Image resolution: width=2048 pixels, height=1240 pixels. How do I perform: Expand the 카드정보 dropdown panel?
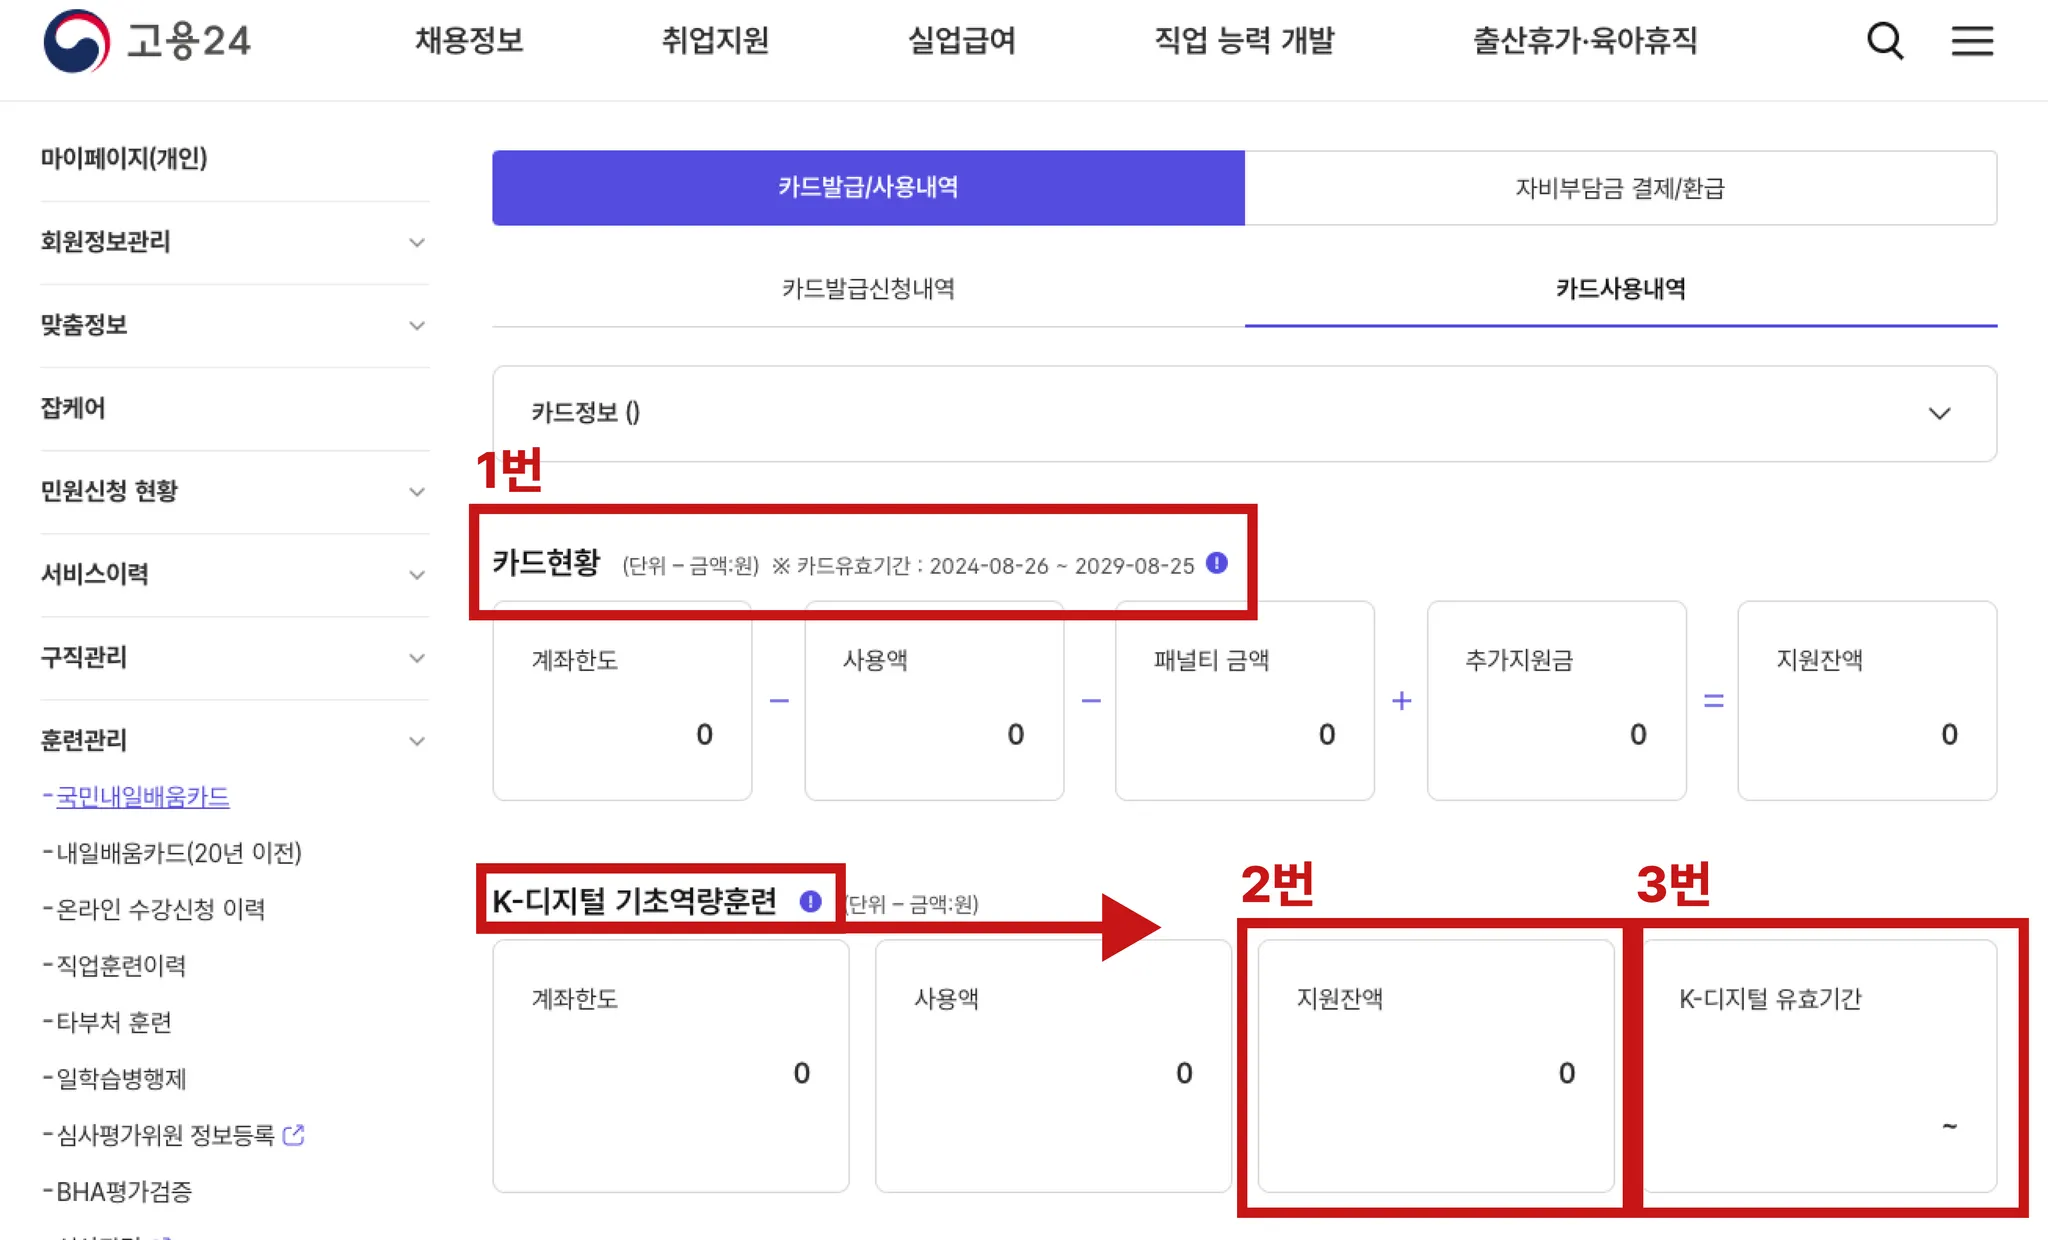coord(1938,413)
